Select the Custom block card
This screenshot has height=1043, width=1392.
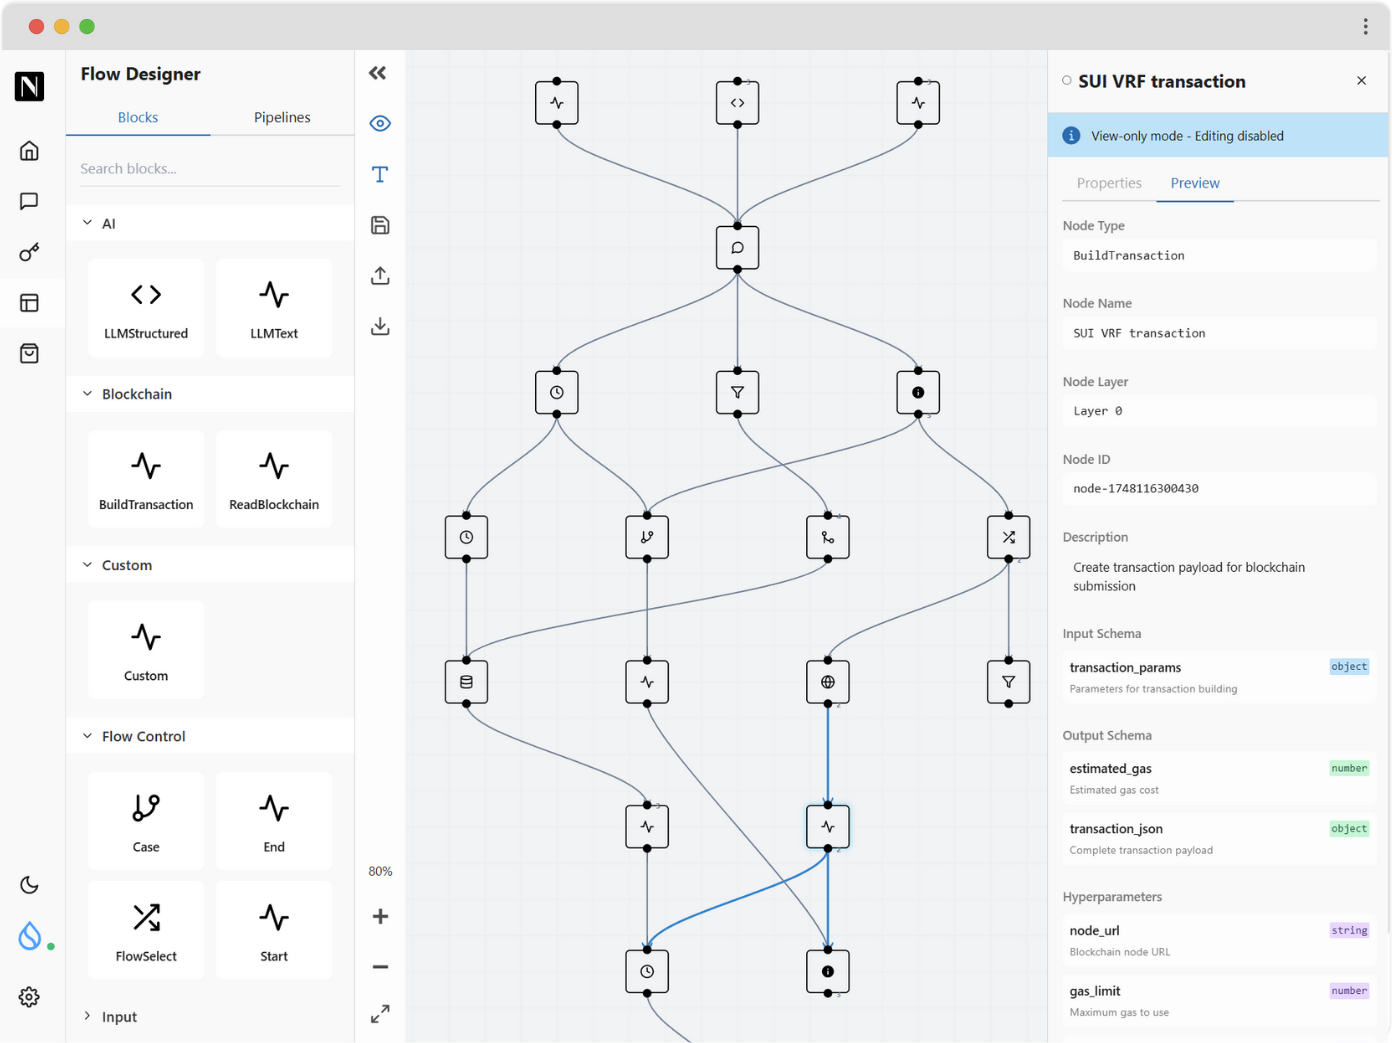click(146, 650)
